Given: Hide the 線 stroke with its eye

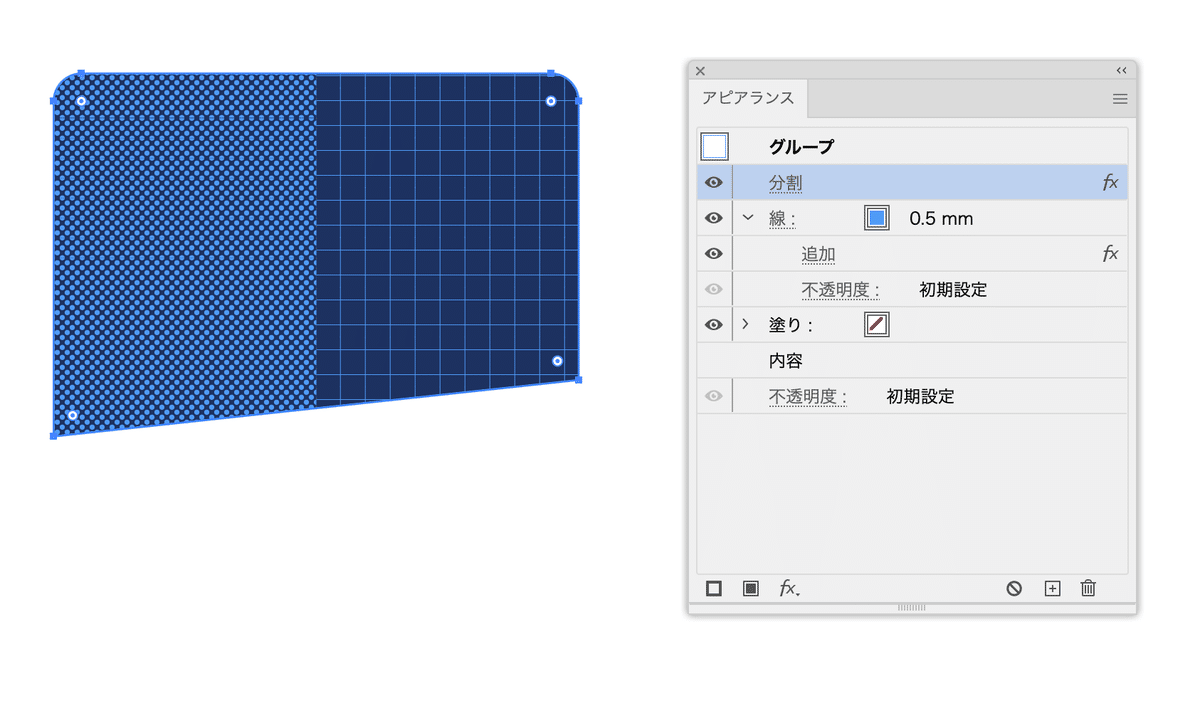Looking at the screenshot, I should pyautogui.click(x=714, y=218).
